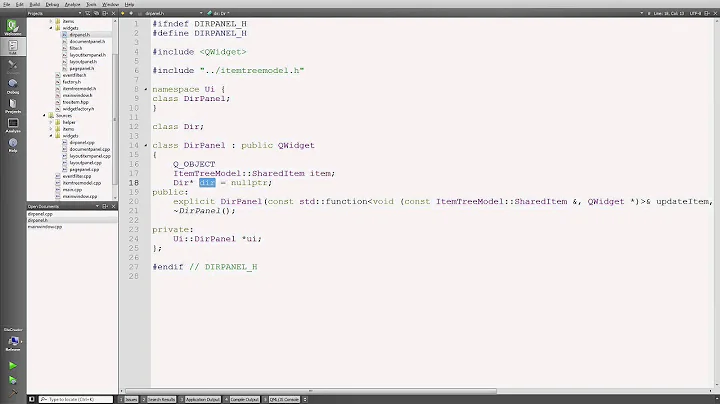Open the Edit menu
This screenshot has width=720, height=404.
19,4
